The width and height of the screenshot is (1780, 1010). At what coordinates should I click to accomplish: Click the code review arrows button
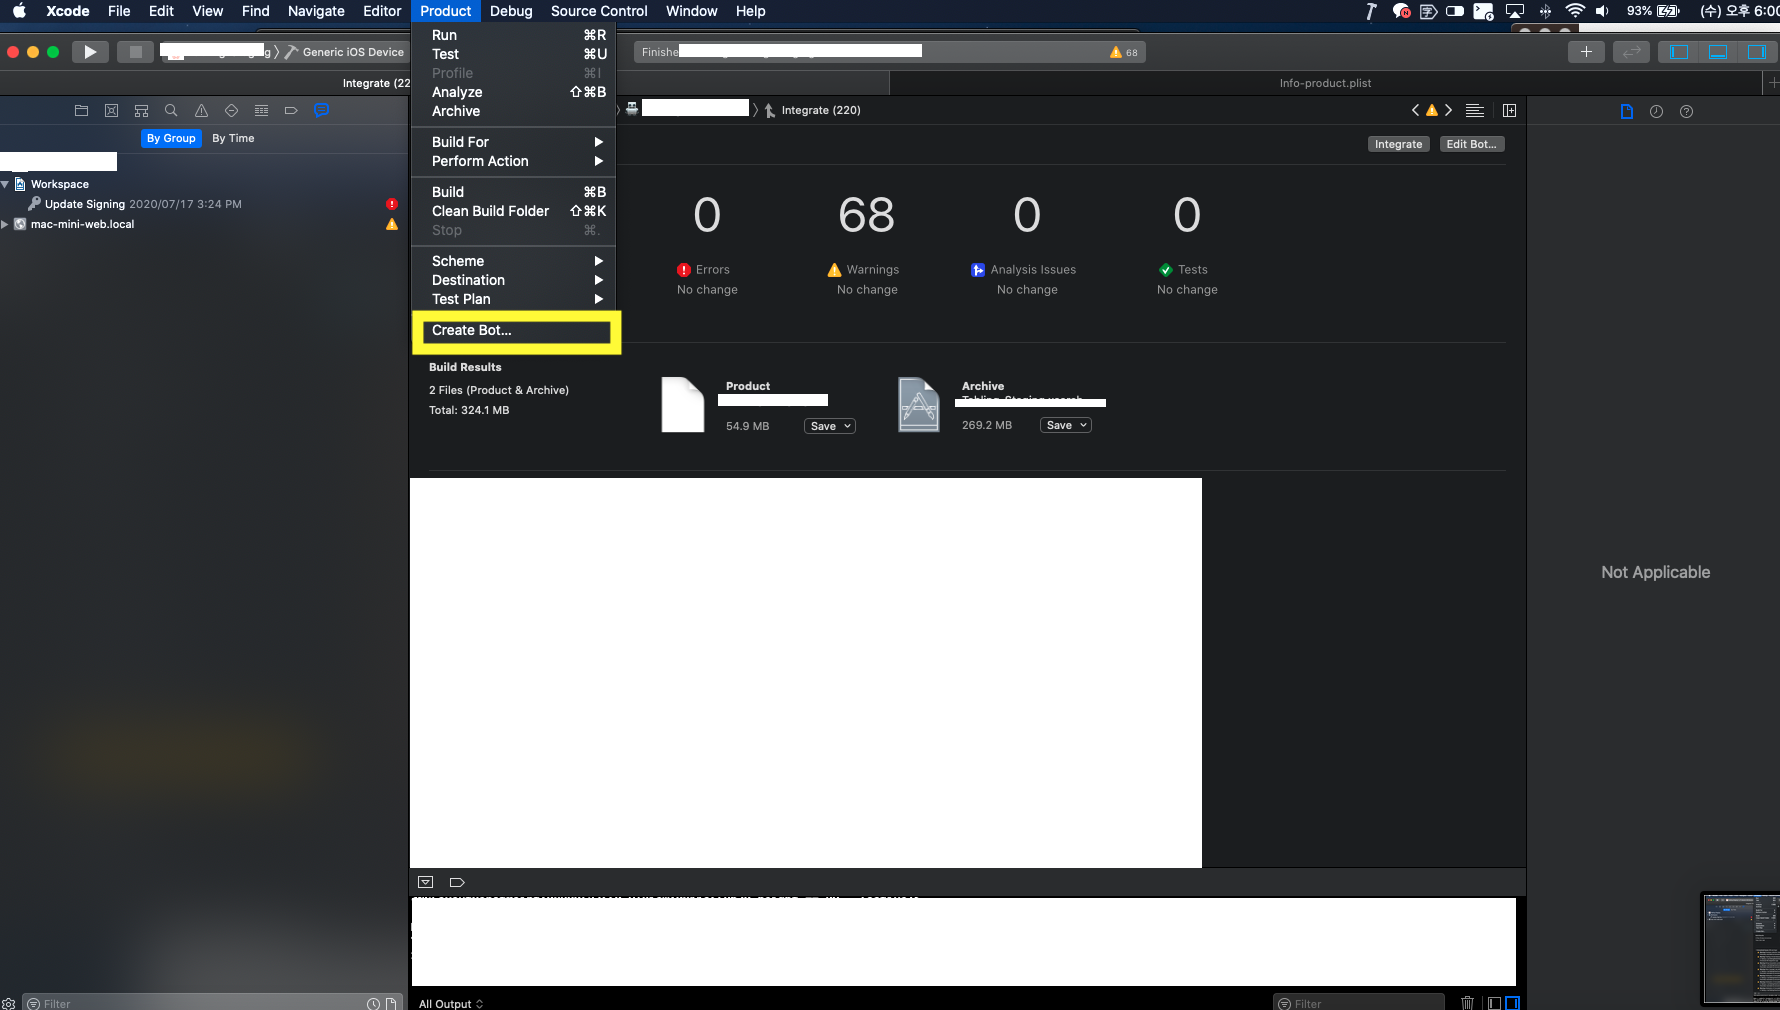tap(1631, 52)
